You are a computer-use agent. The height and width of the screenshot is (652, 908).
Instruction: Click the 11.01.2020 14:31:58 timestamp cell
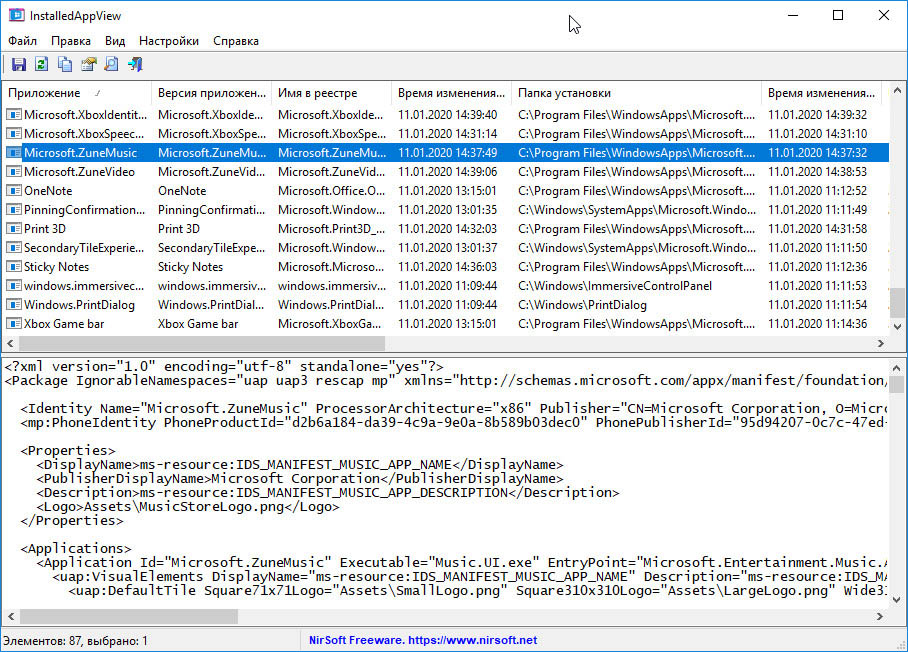(x=818, y=229)
